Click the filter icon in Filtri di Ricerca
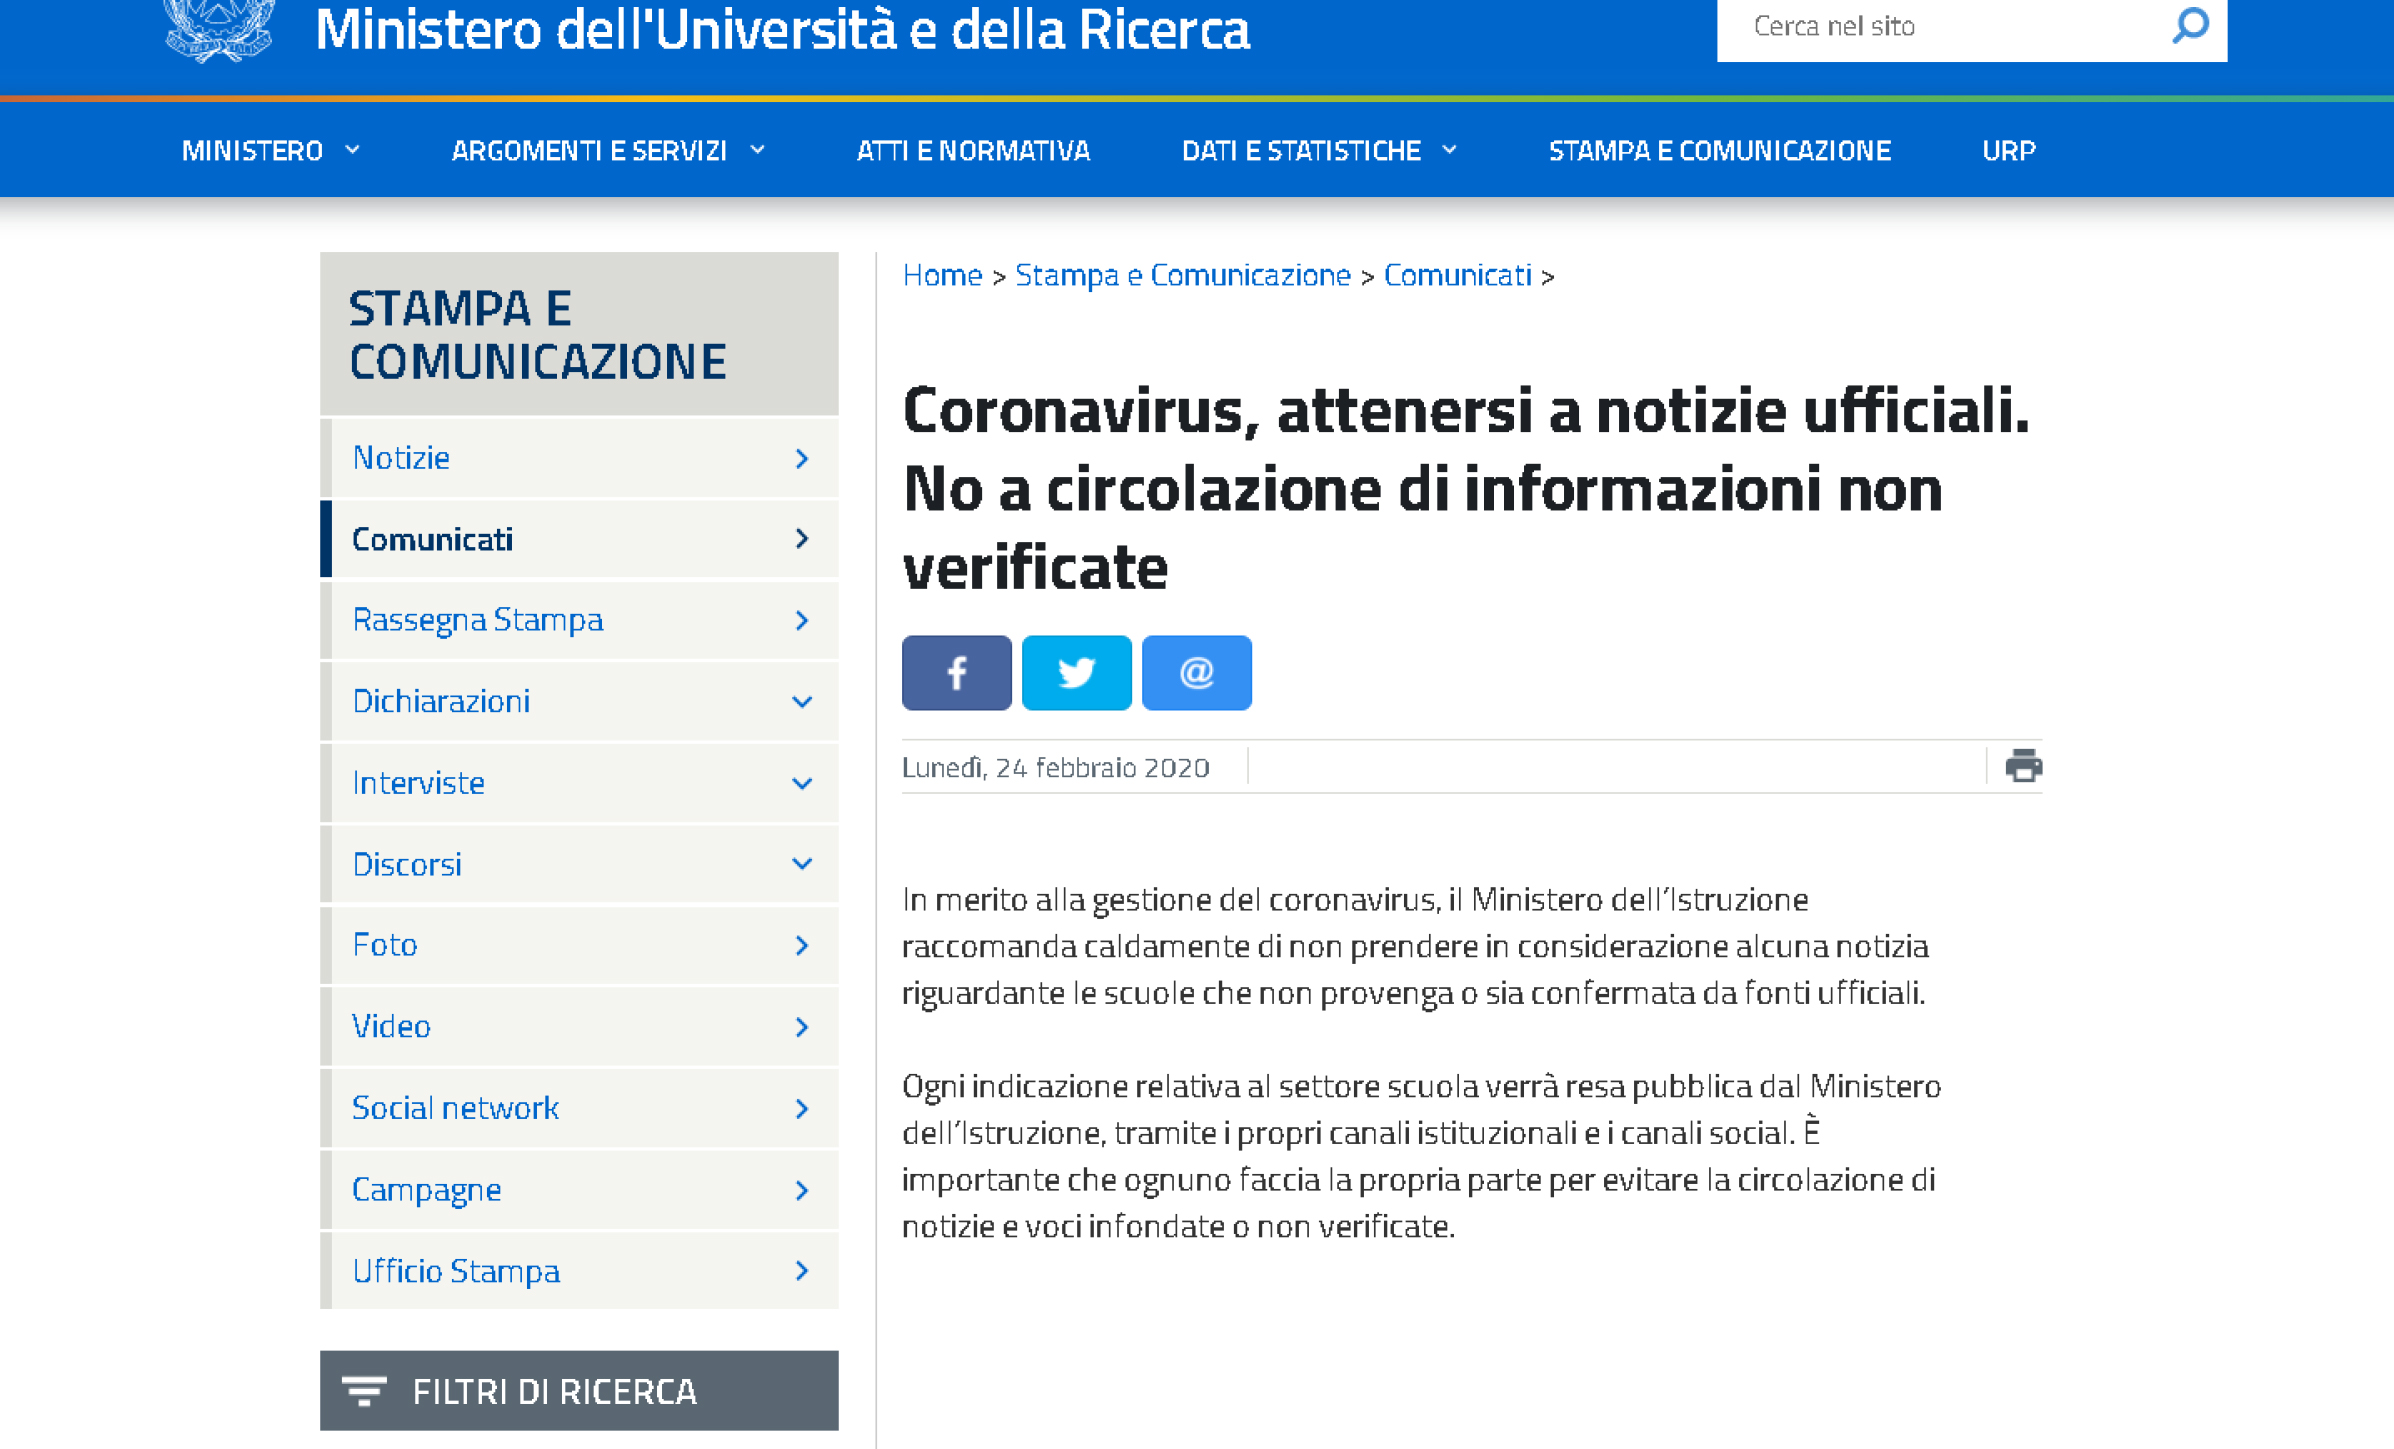Image resolution: width=2394 pixels, height=1449 pixels. (364, 1391)
